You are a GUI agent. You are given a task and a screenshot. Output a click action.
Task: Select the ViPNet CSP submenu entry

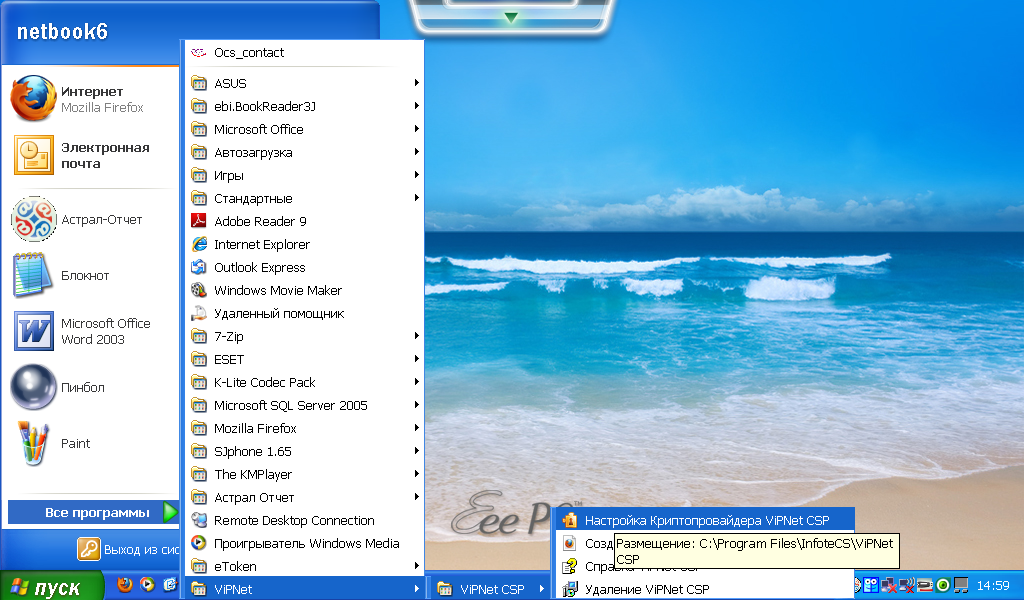coord(491,589)
